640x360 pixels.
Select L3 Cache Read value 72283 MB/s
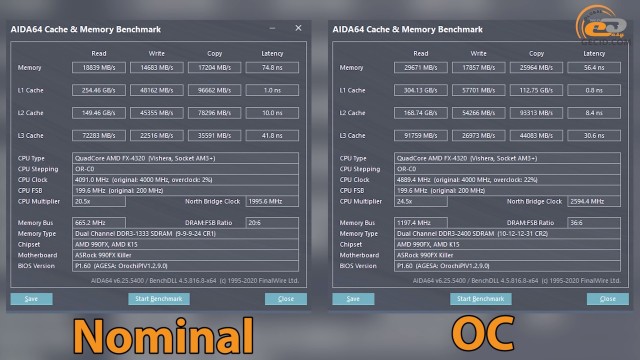pos(99,135)
